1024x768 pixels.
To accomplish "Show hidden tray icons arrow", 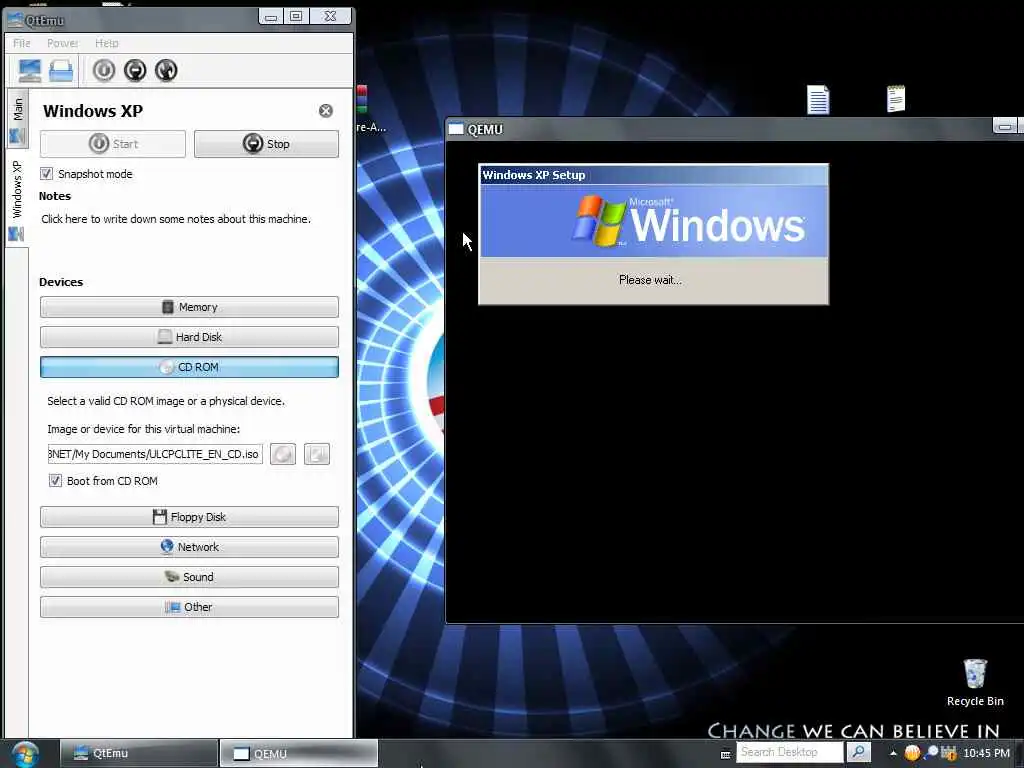I will pyautogui.click(x=893, y=753).
